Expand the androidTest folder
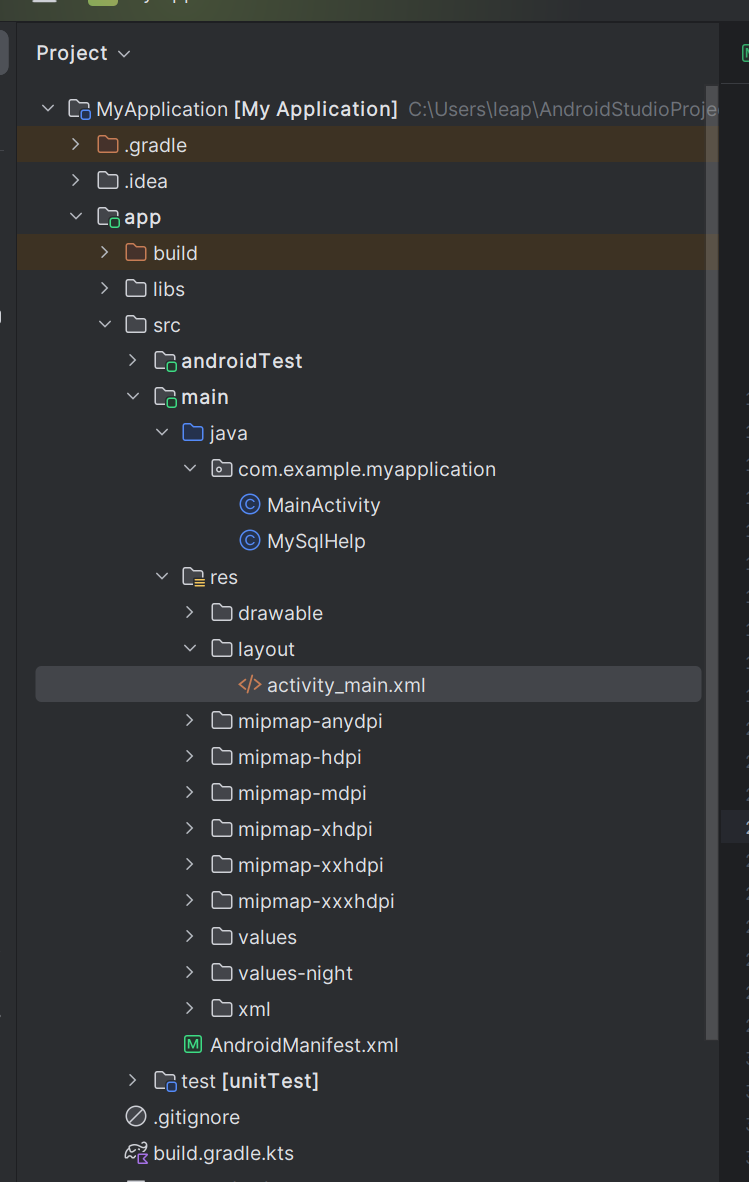 [132, 361]
